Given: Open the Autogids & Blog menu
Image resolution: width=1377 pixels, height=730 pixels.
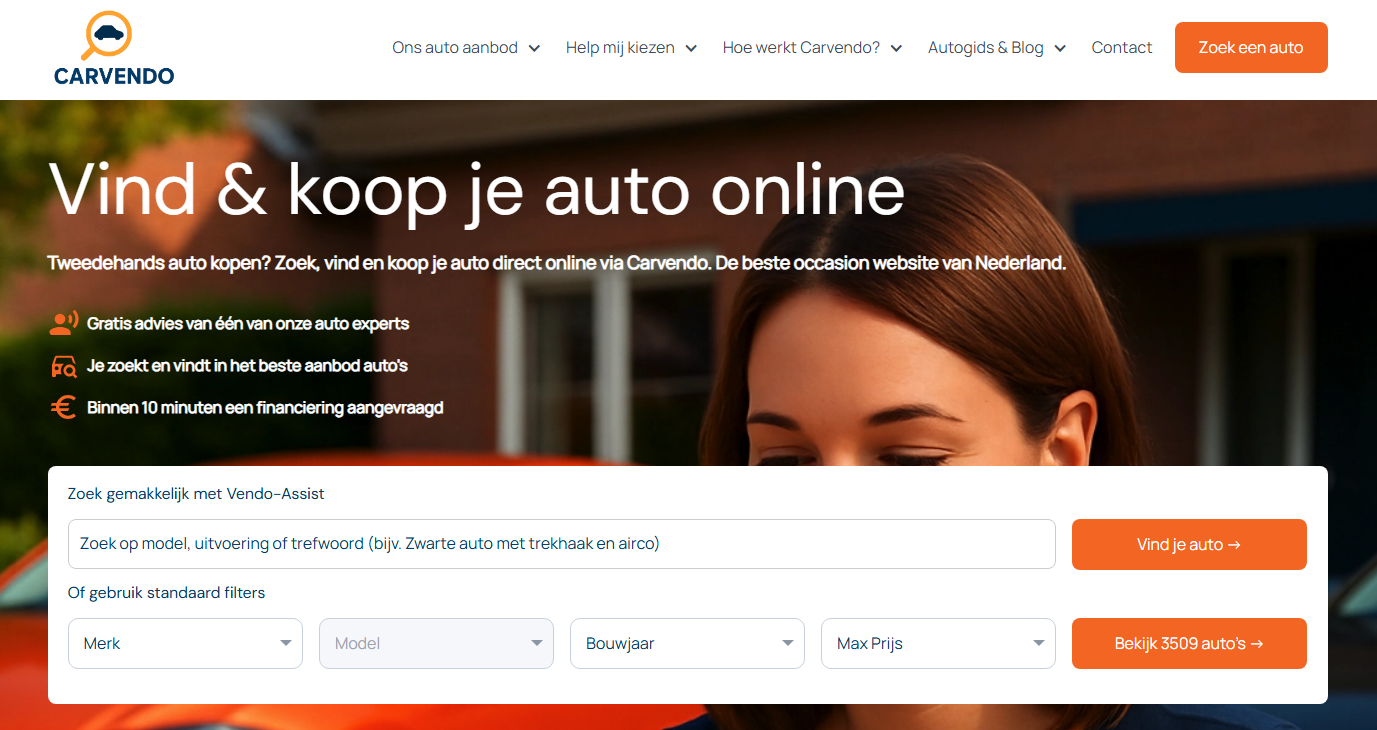Looking at the screenshot, I should (985, 48).
